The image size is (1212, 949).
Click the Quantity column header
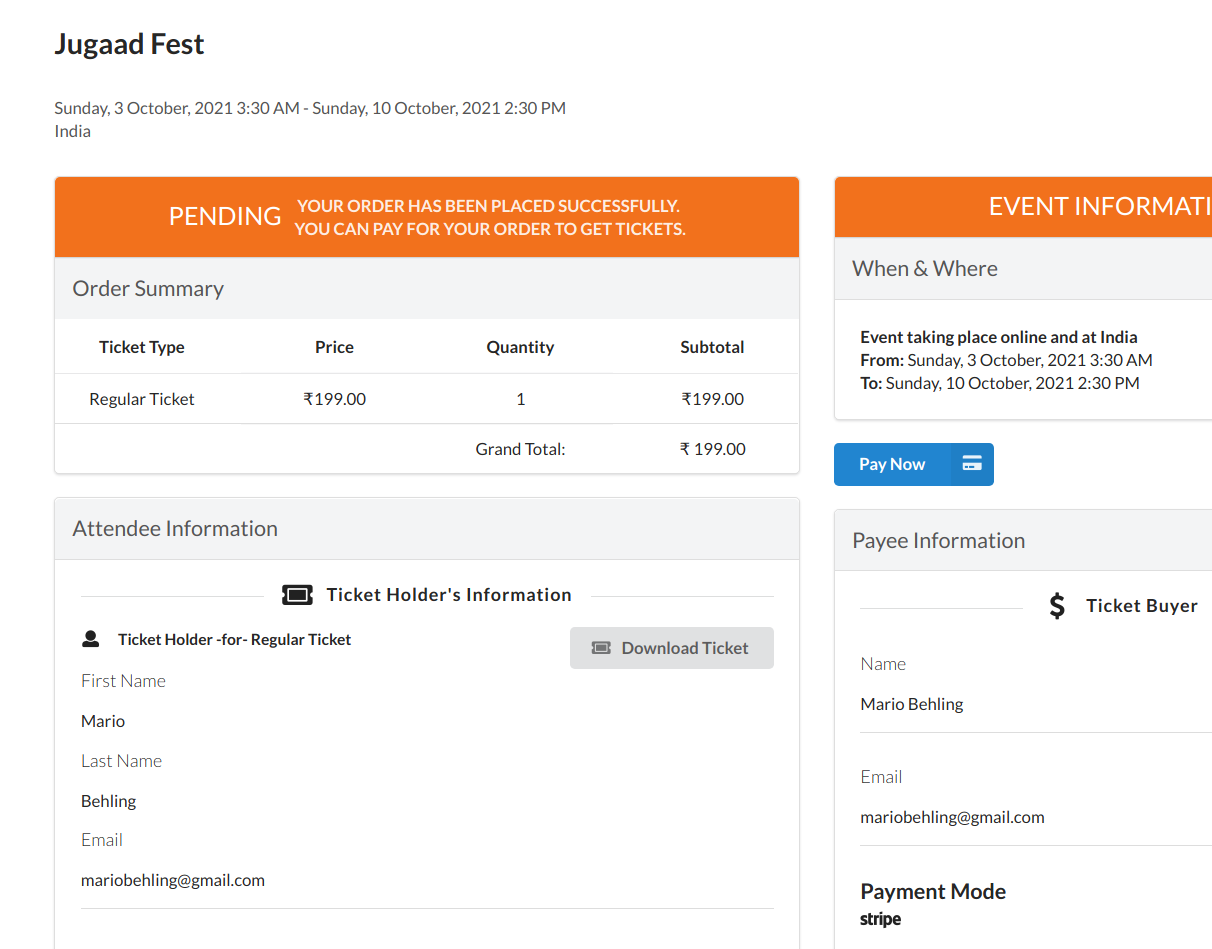point(520,347)
